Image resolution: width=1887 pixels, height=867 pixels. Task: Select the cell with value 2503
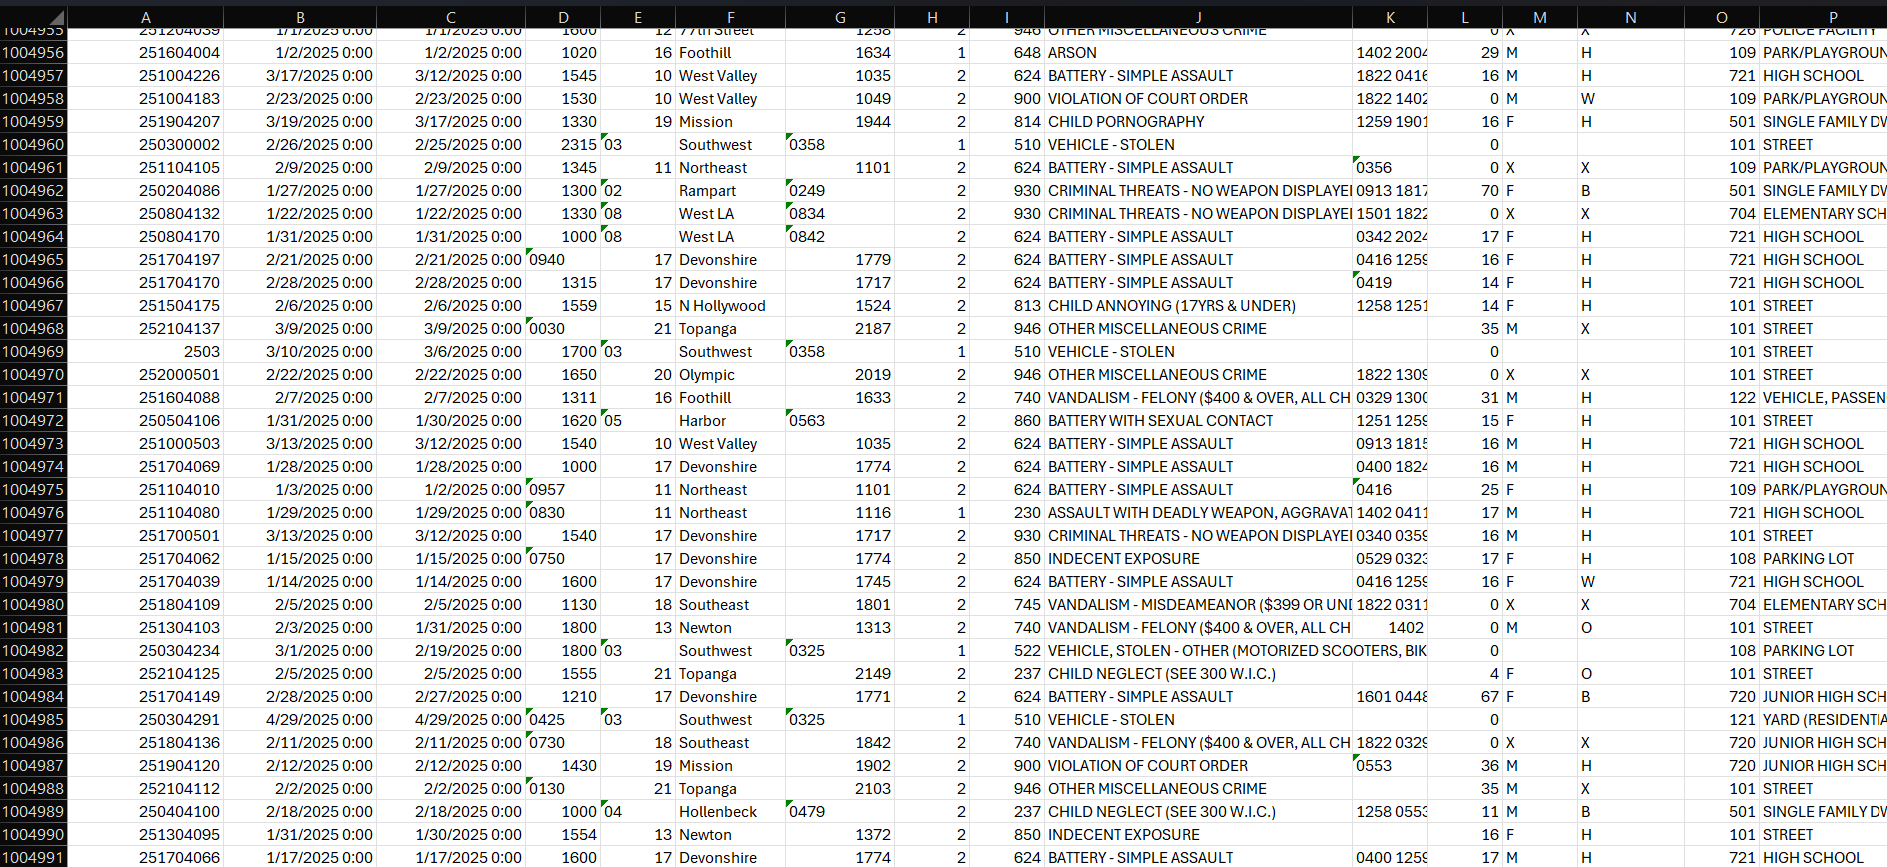click(x=201, y=352)
